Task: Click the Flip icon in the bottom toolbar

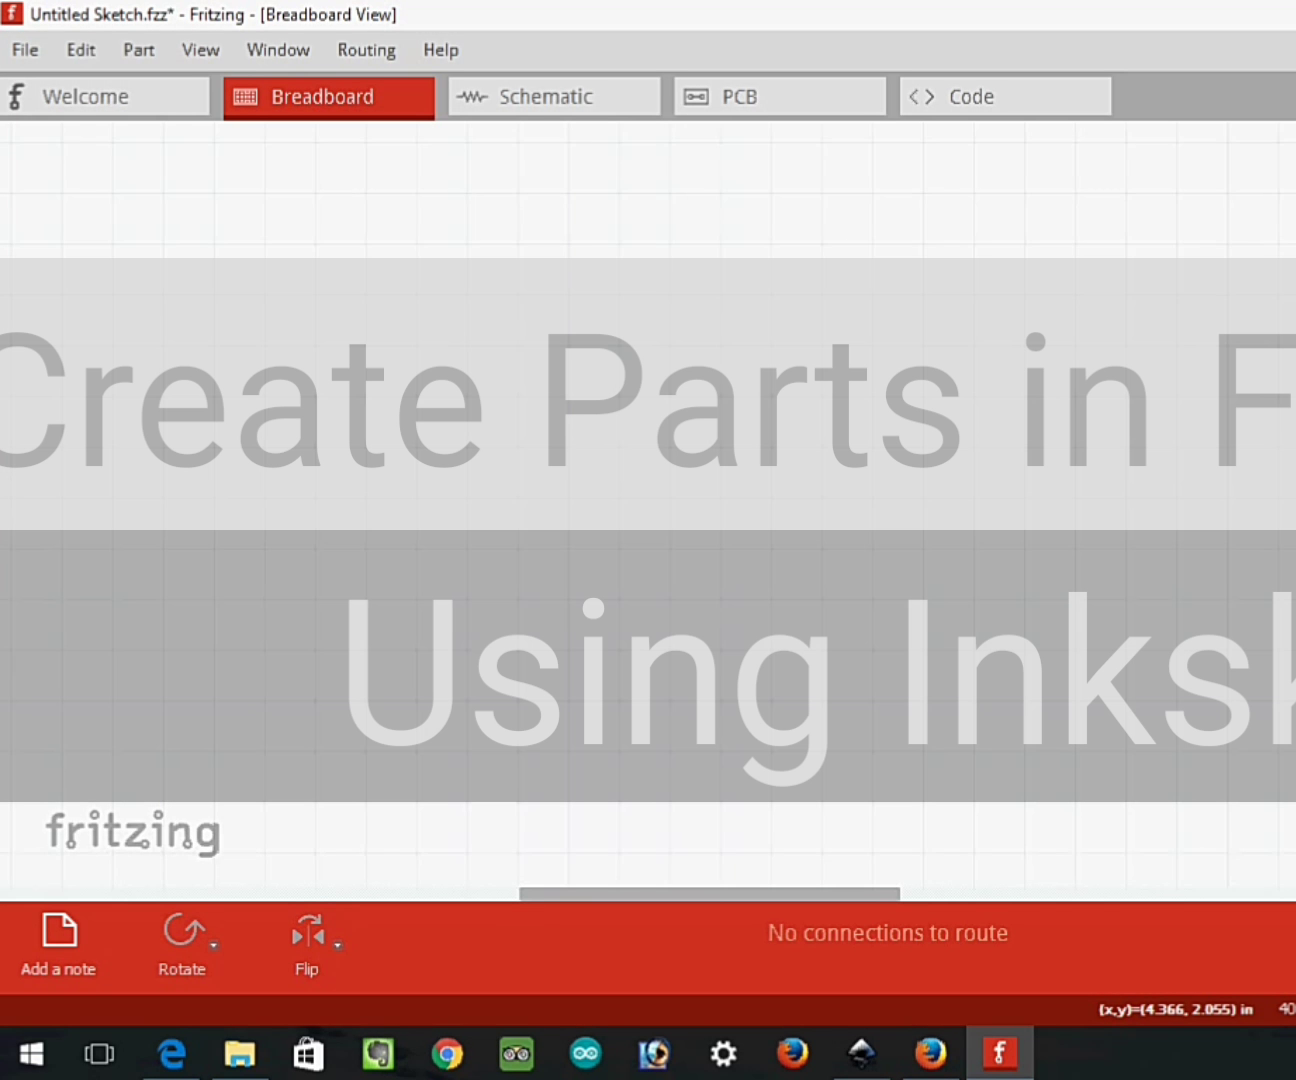Action: tap(306, 932)
